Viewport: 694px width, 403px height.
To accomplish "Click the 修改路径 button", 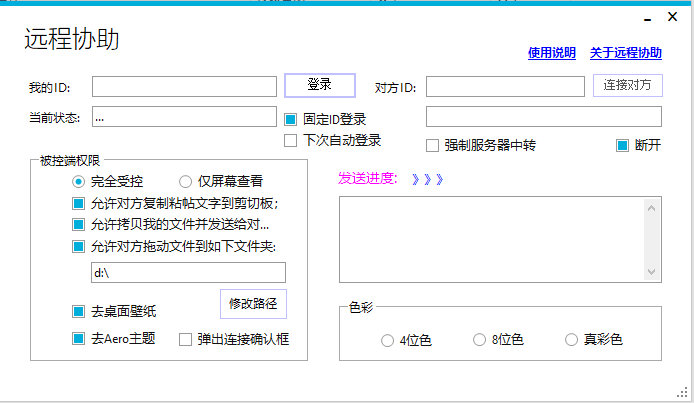I will [x=253, y=303].
